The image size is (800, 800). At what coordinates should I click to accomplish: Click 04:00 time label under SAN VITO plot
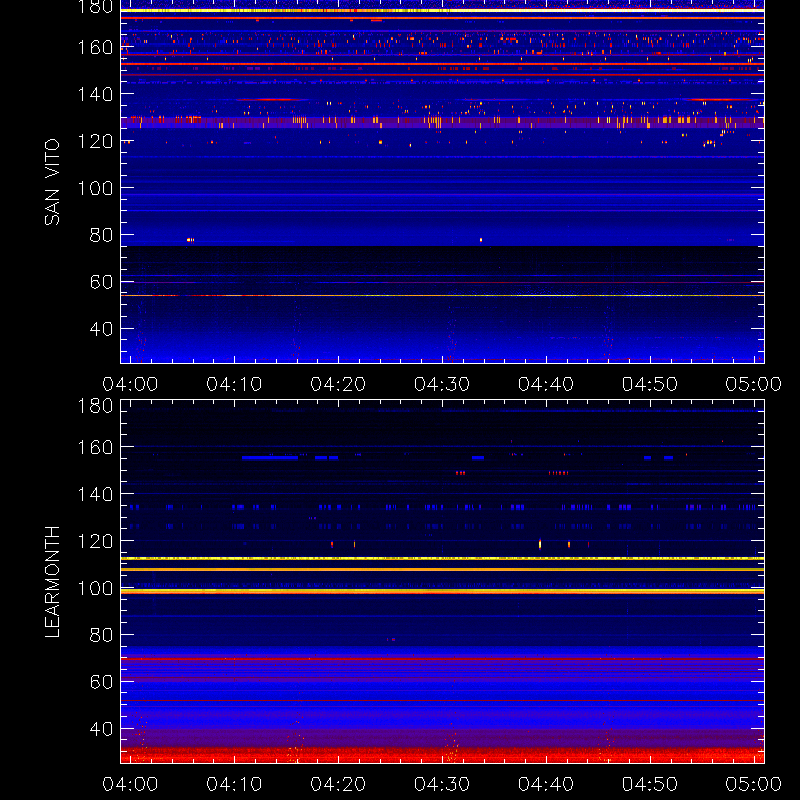130,384
